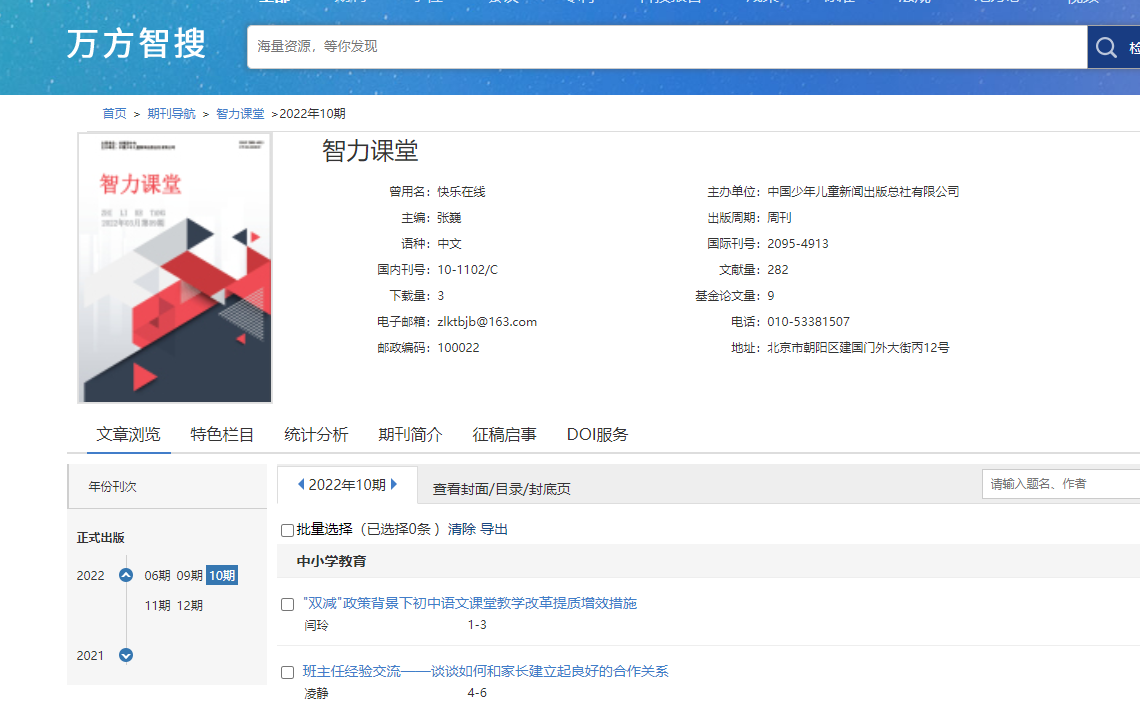Go to previous issue with left arrow
Image resolution: width=1140 pixels, height=709 pixels.
click(x=301, y=484)
